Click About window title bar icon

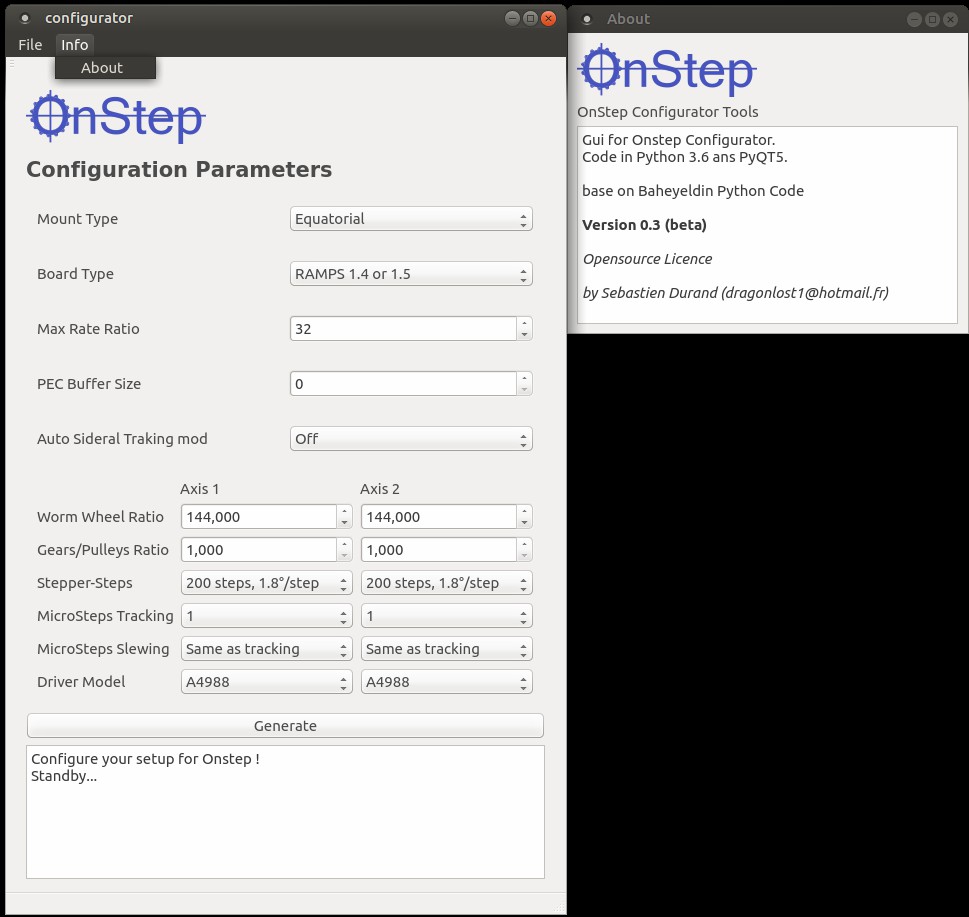click(x=587, y=19)
